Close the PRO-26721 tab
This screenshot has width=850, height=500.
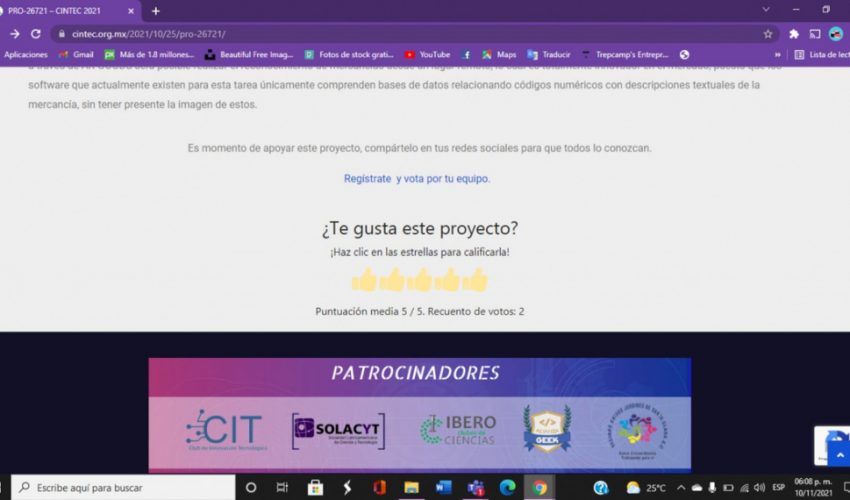pos(131,11)
